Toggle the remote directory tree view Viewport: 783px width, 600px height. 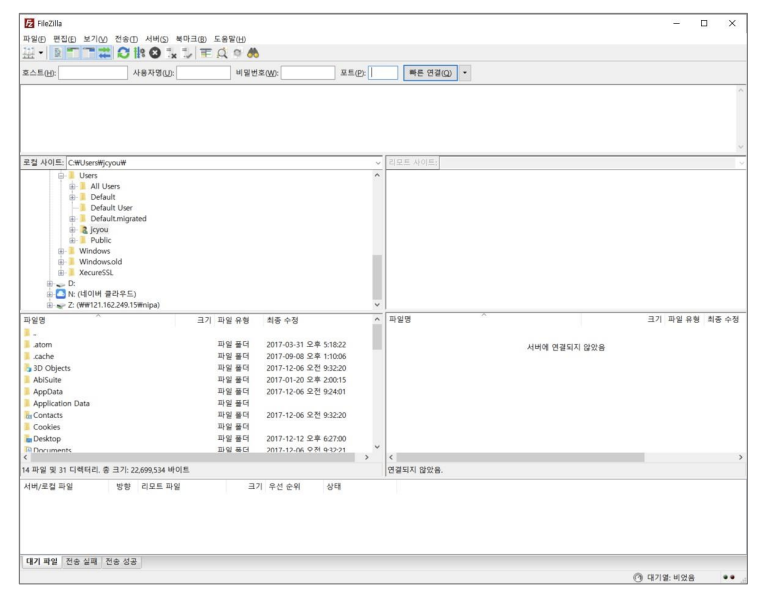point(88,53)
